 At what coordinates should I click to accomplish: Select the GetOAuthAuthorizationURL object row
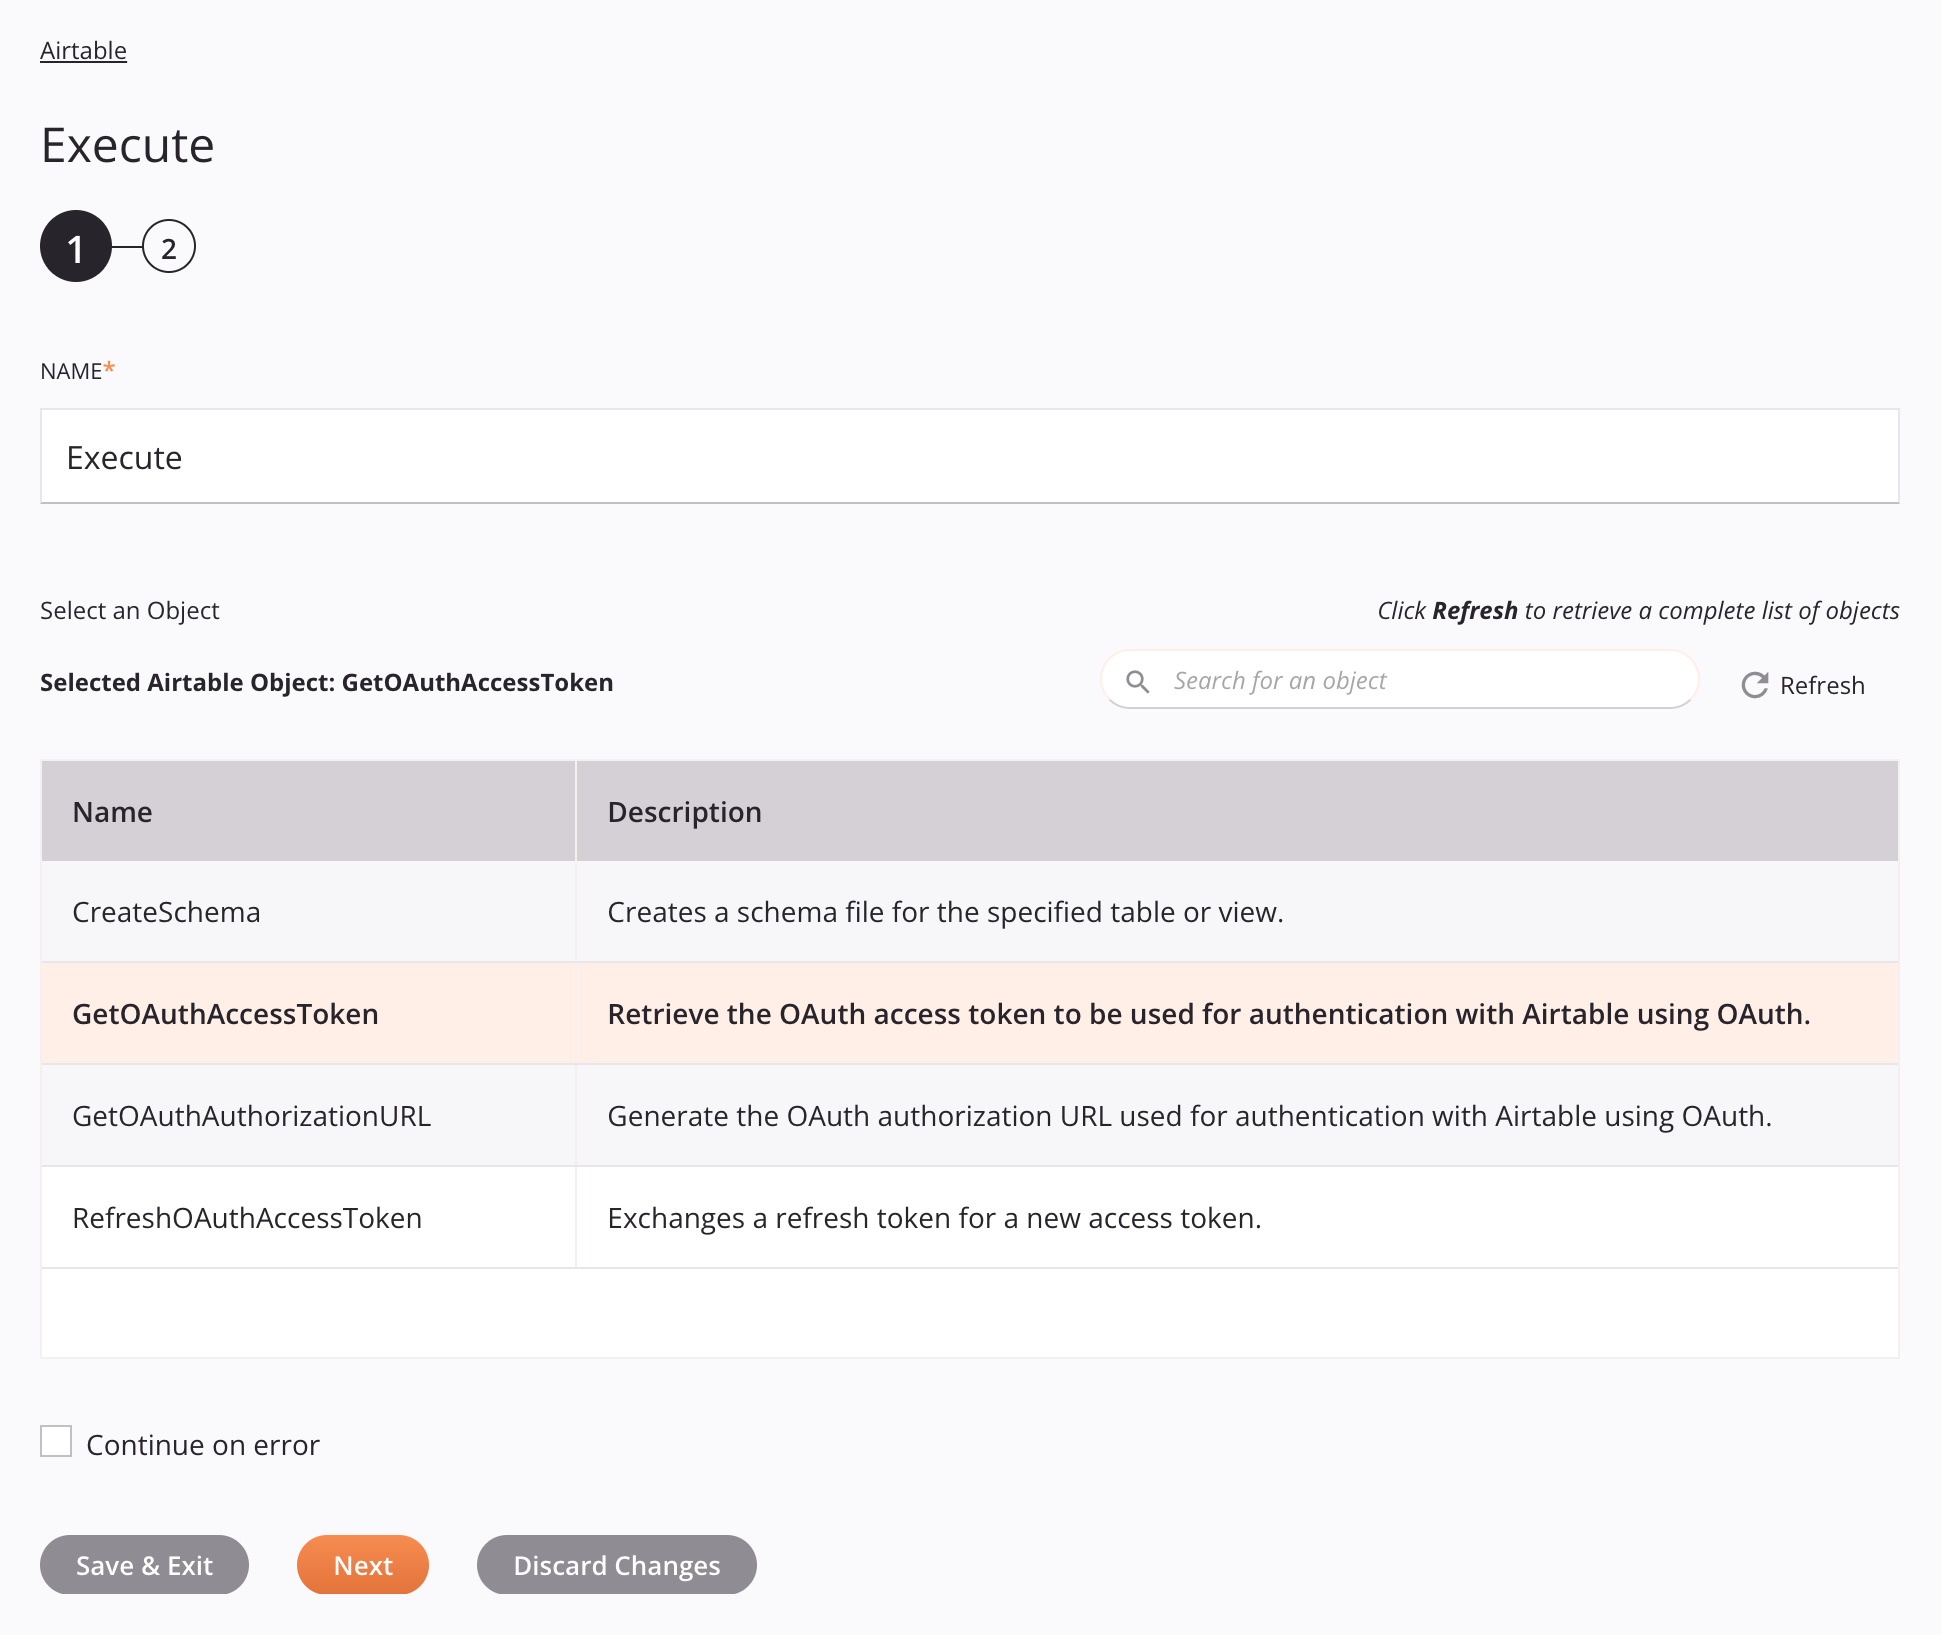969,1116
